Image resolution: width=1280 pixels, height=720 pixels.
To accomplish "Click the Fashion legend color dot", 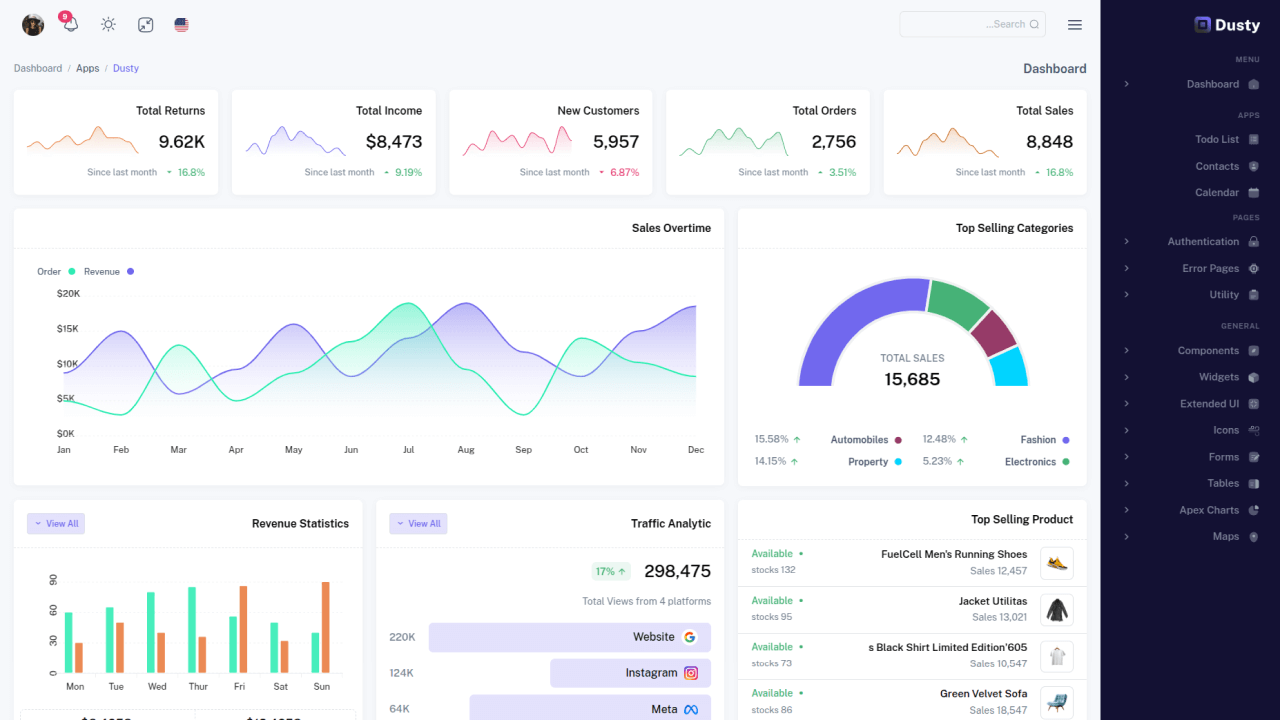I will point(1066,440).
